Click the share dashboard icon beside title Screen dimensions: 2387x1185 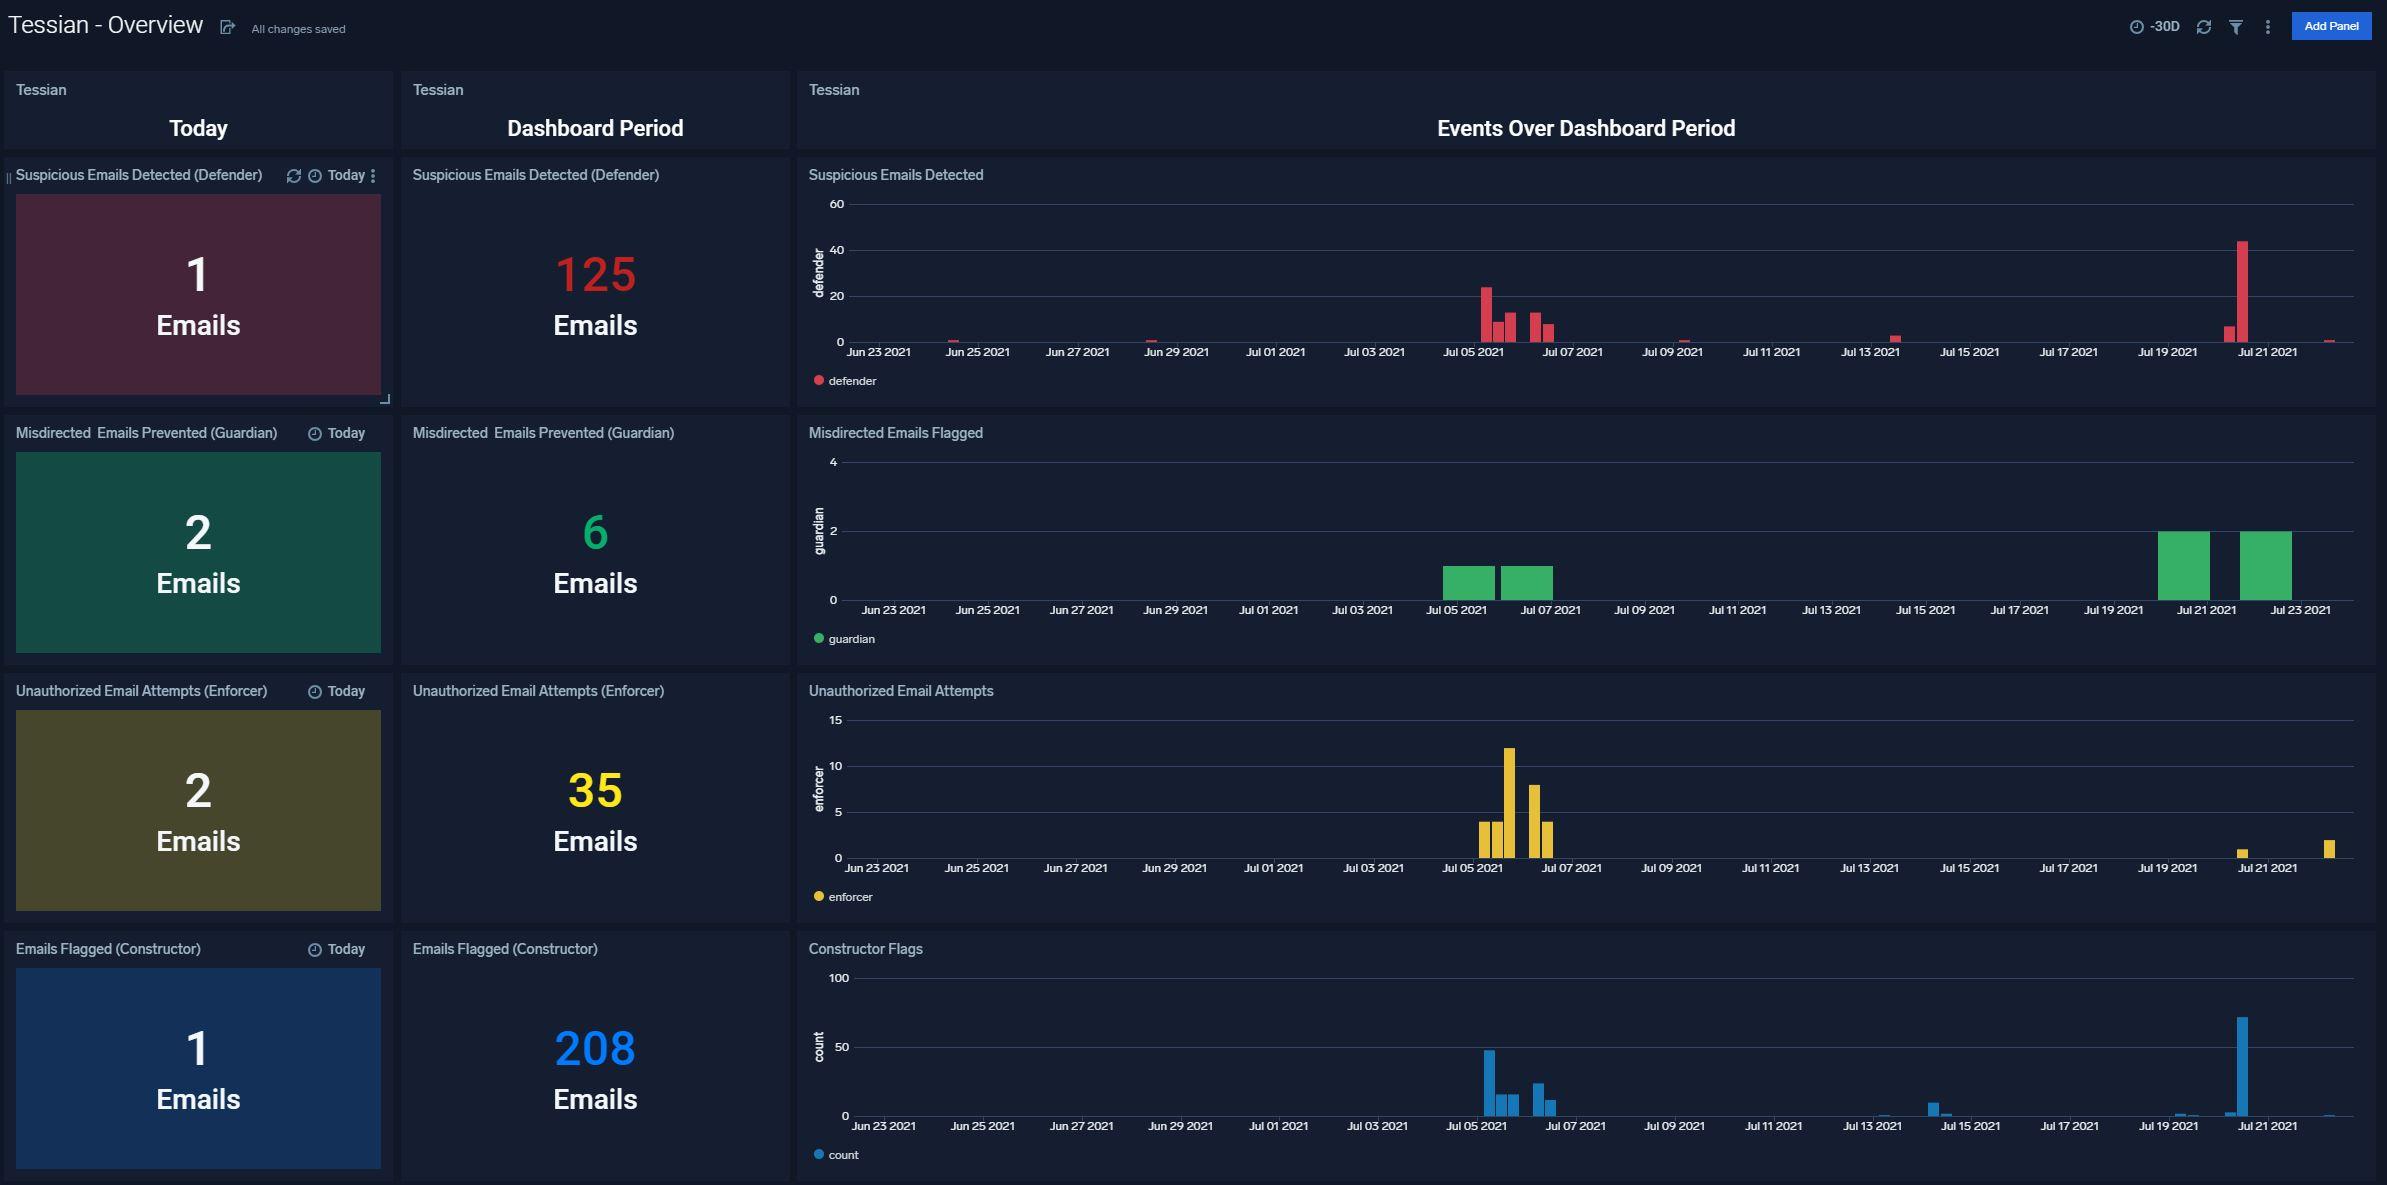(x=227, y=27)
